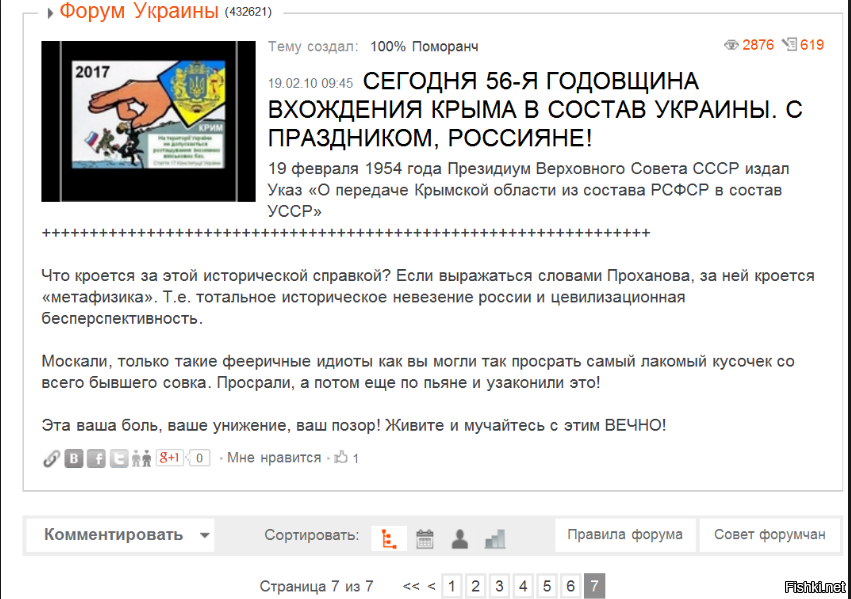
Task: Click the Мне нравится link
Action: coord(274,457)
